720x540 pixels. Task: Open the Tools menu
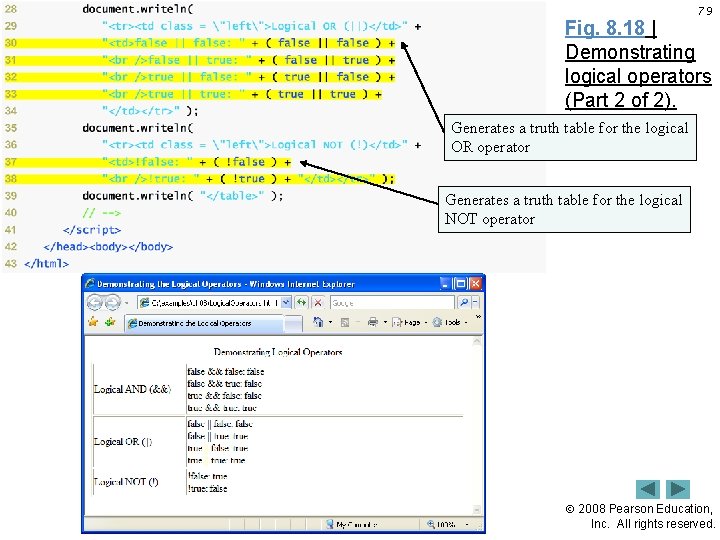pyautogui.click(x=450, y=323)
